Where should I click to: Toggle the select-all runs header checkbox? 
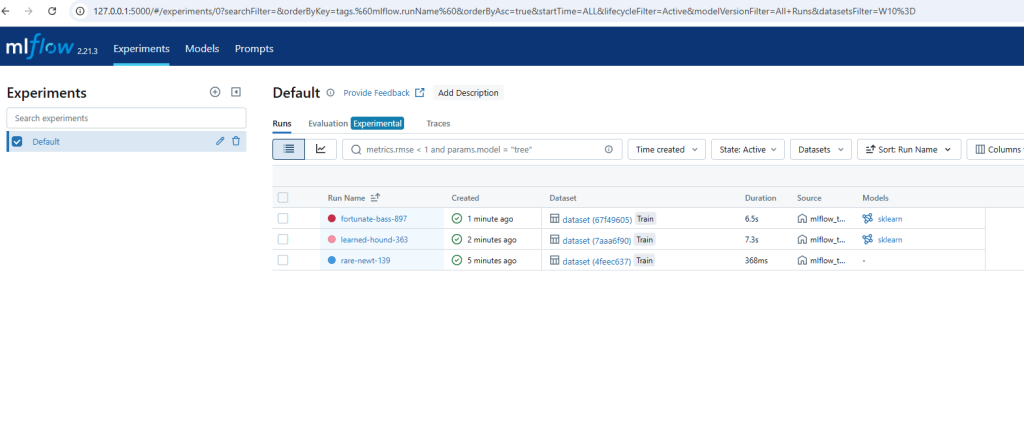tap(283, 198)
